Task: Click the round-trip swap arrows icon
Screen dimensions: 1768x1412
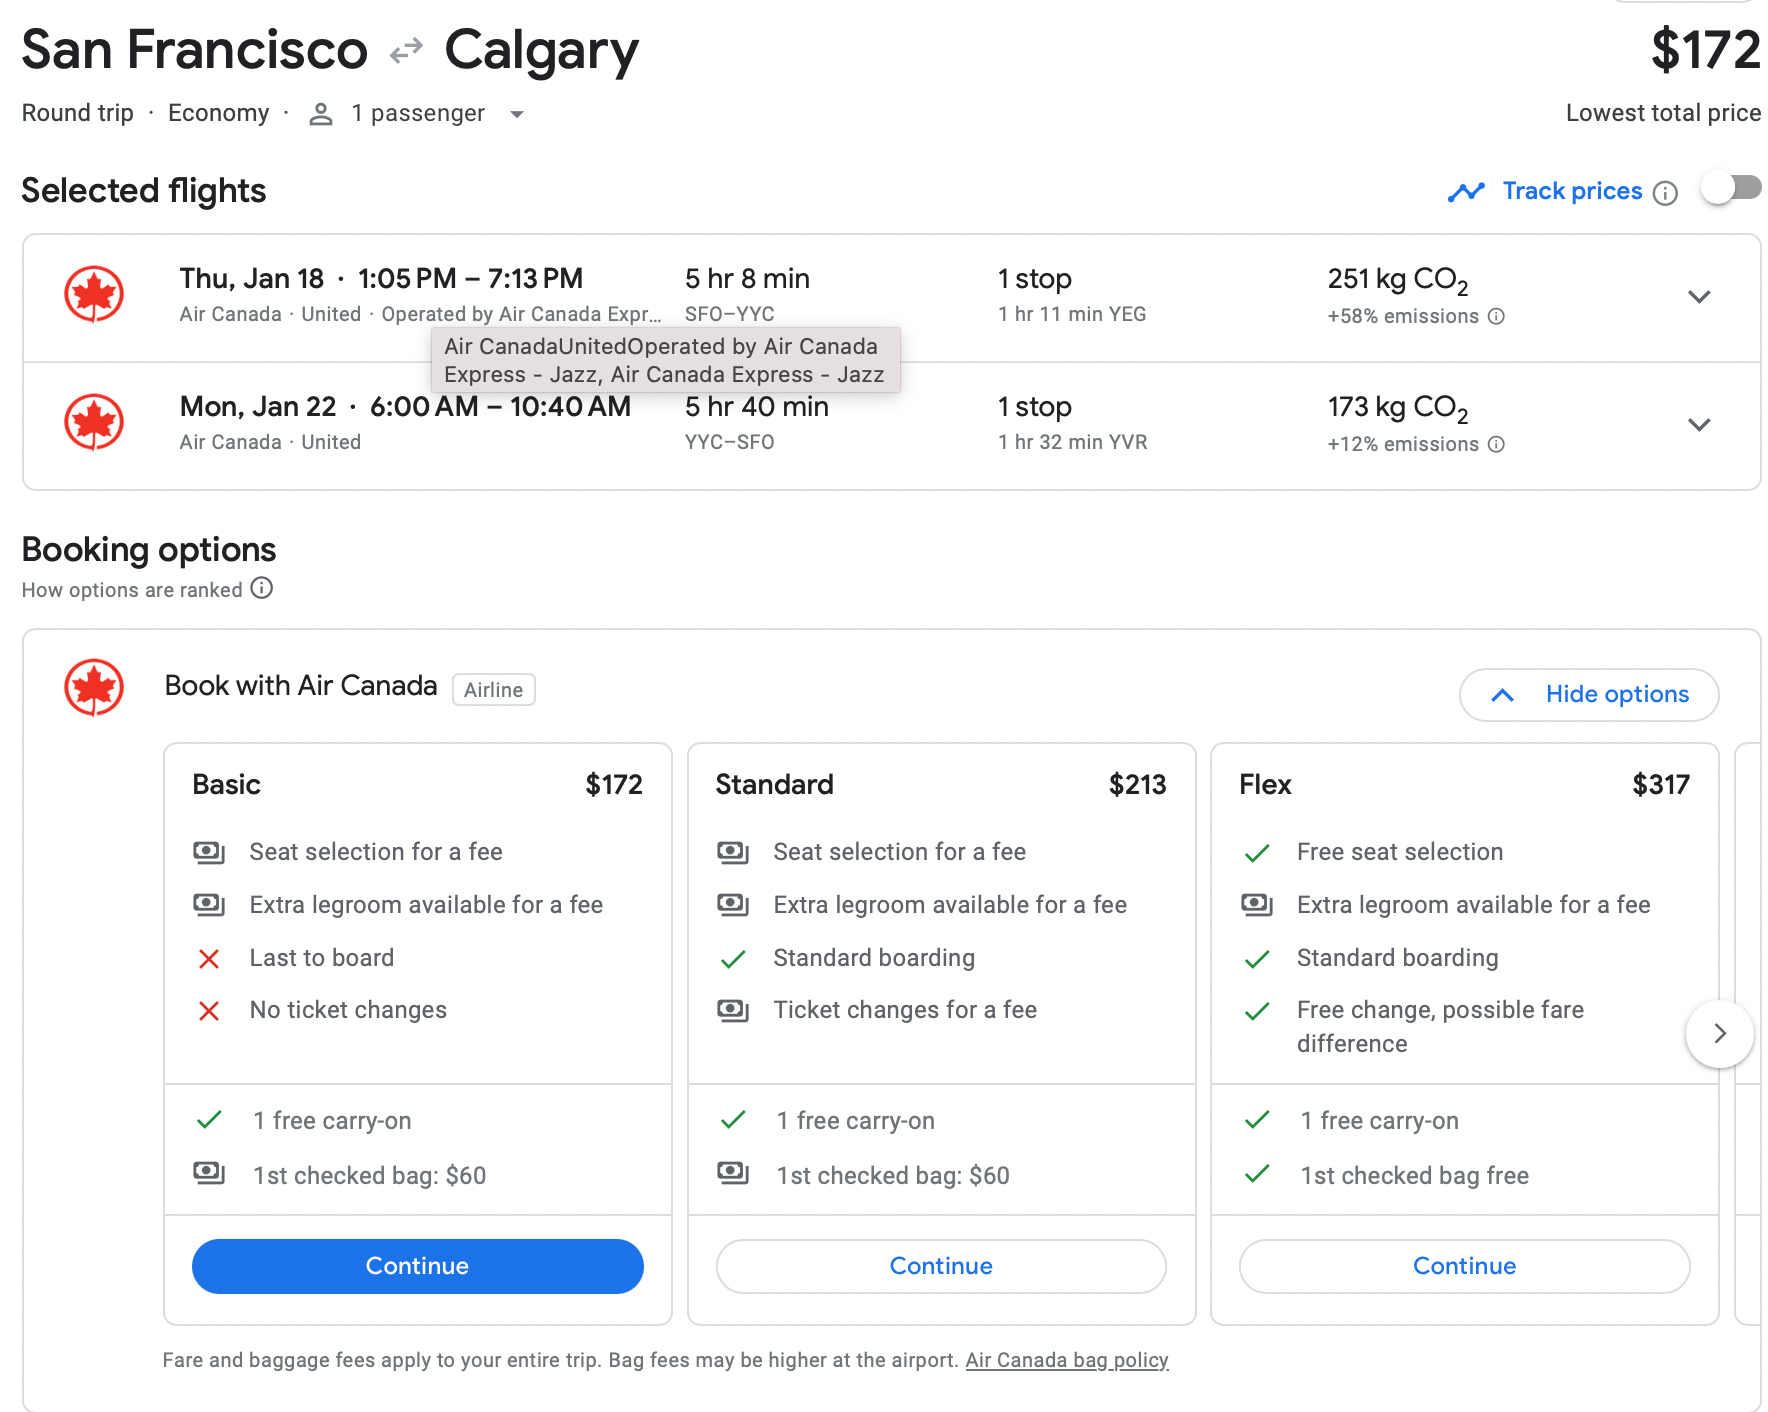Action: tap(406, 51)
